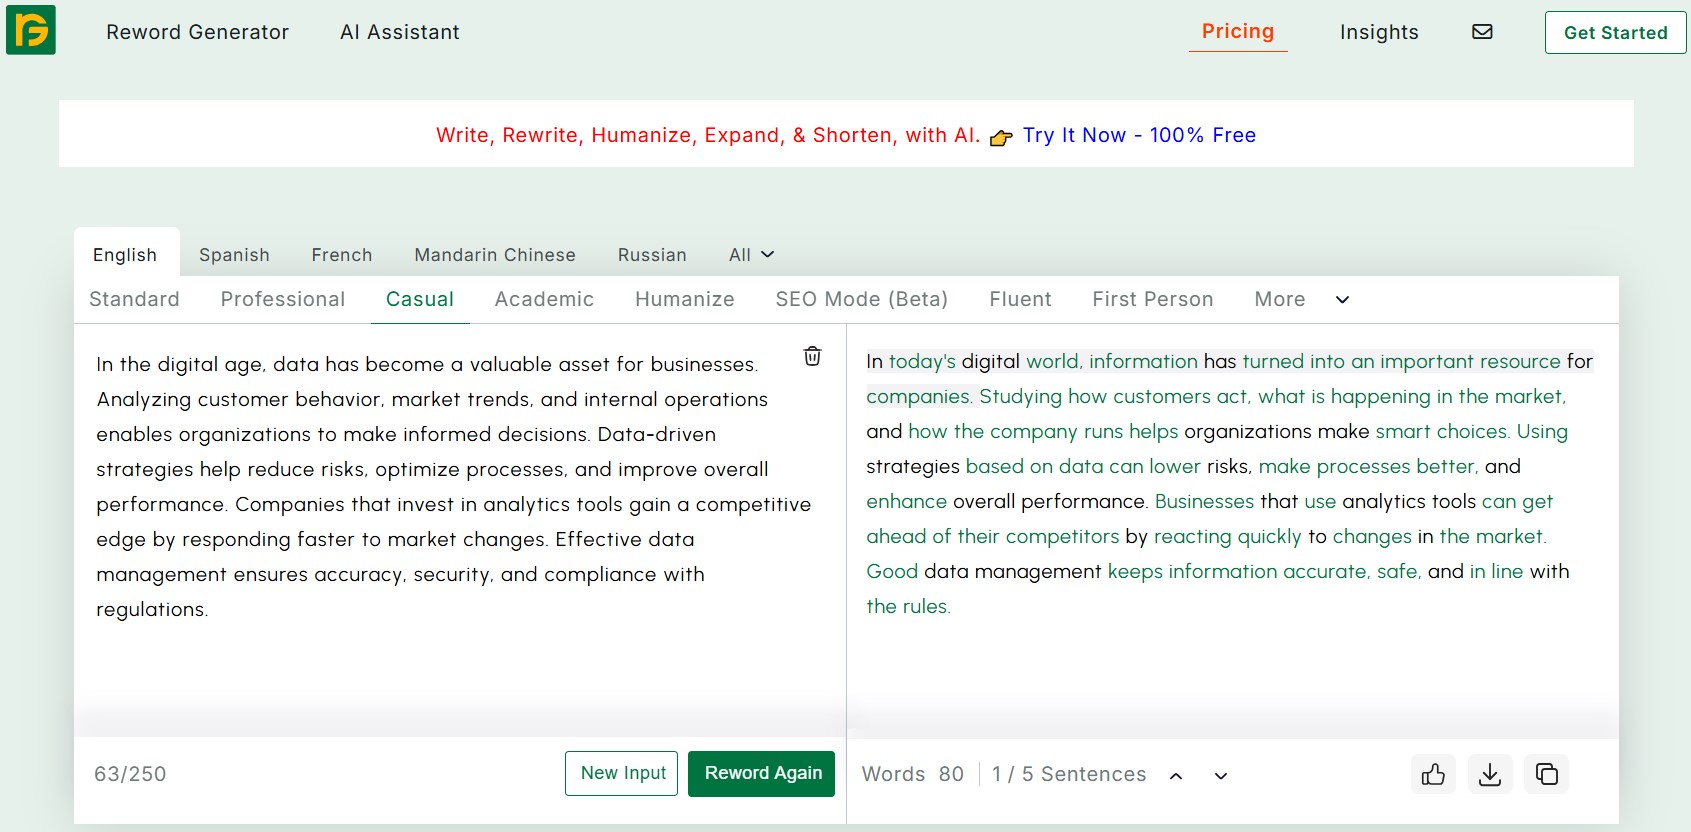This screenshot has width=1691, height=832.
Task: Click the '1 / 5 Sentences' indicator
Action: pyautogui.click(x=1069, y=774)
